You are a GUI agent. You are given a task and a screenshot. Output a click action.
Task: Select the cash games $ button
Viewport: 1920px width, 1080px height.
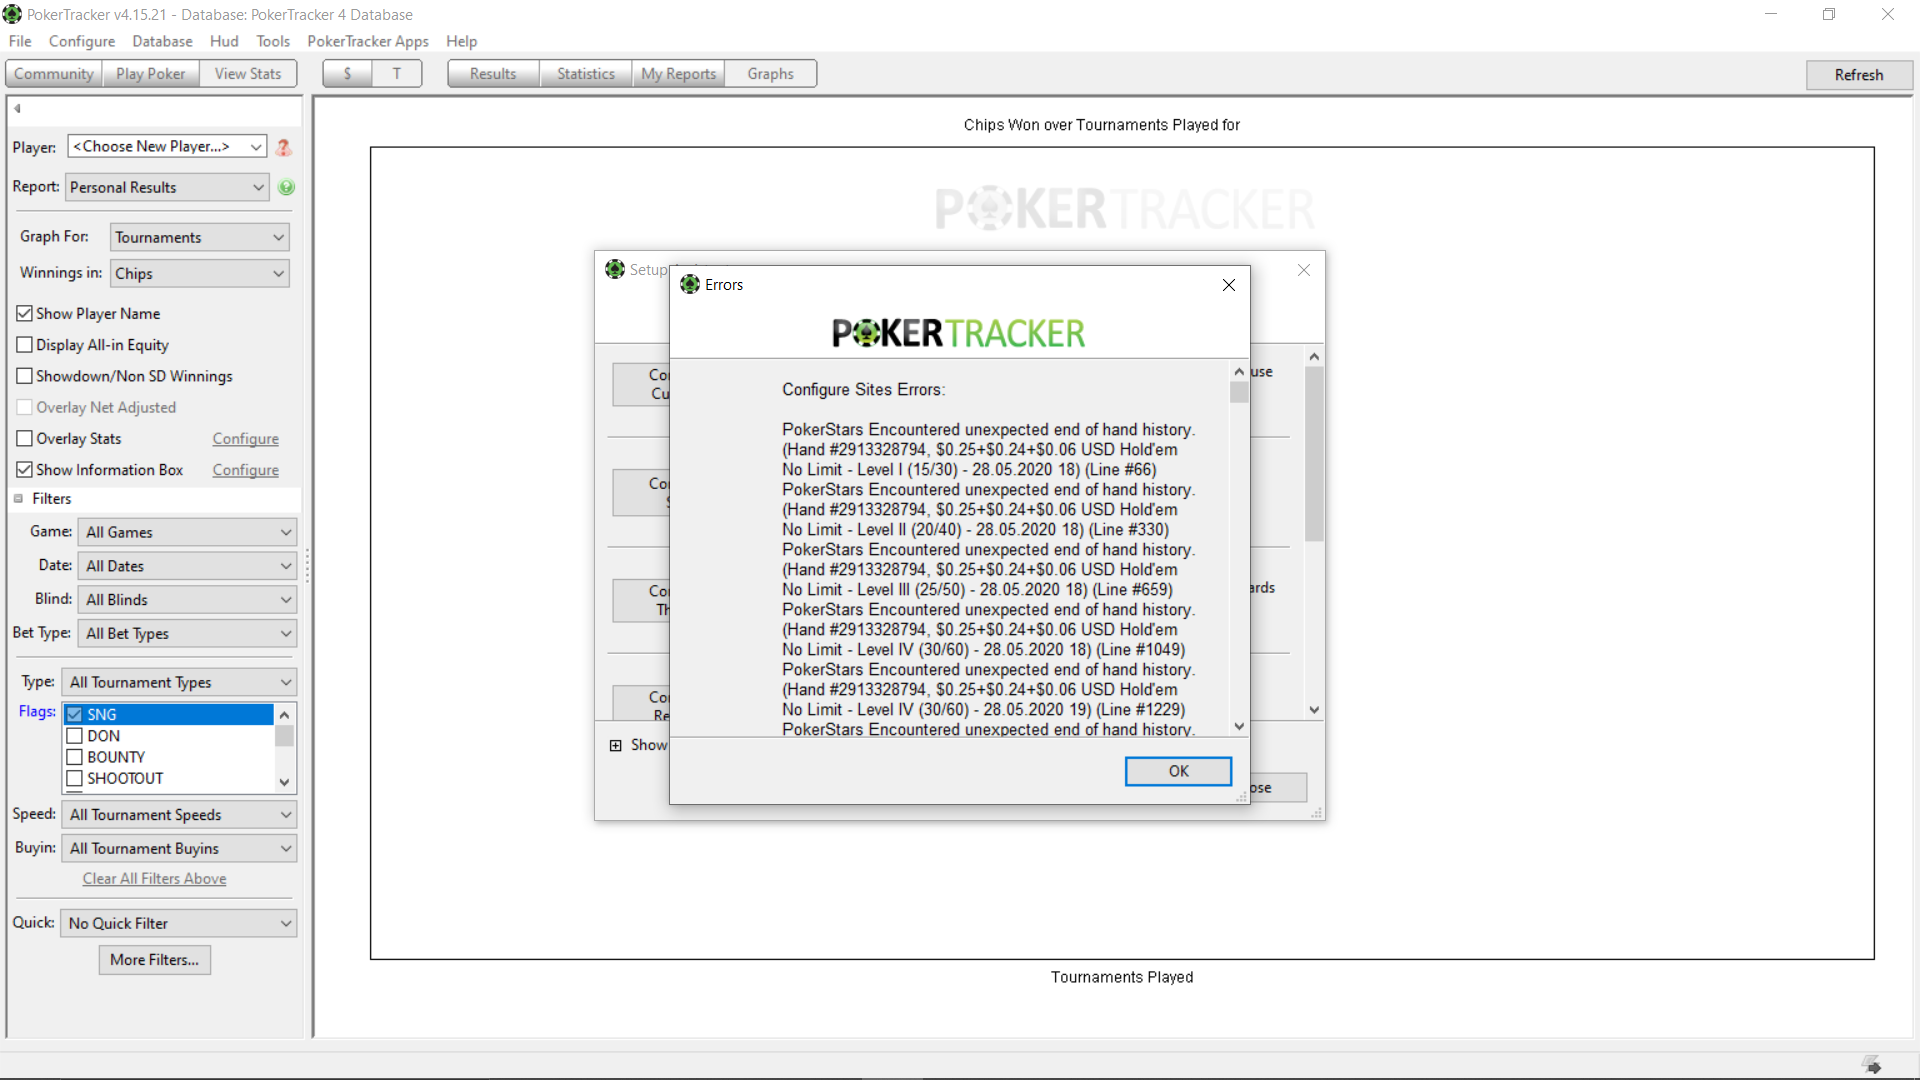pos(347,74)
